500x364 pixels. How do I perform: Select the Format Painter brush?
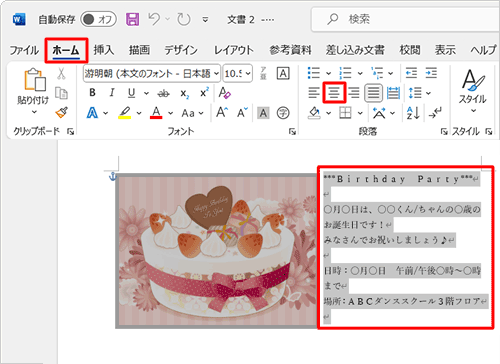tap(62, 113)
